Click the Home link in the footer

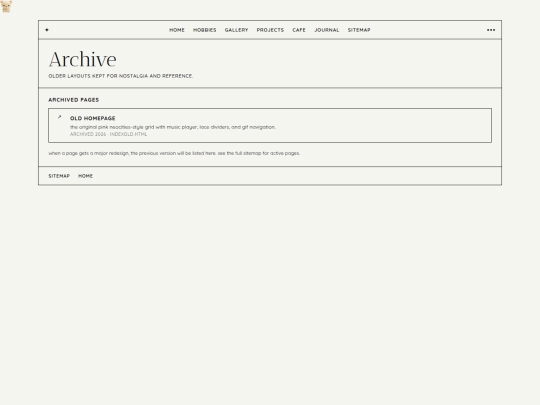coord(85,176)
